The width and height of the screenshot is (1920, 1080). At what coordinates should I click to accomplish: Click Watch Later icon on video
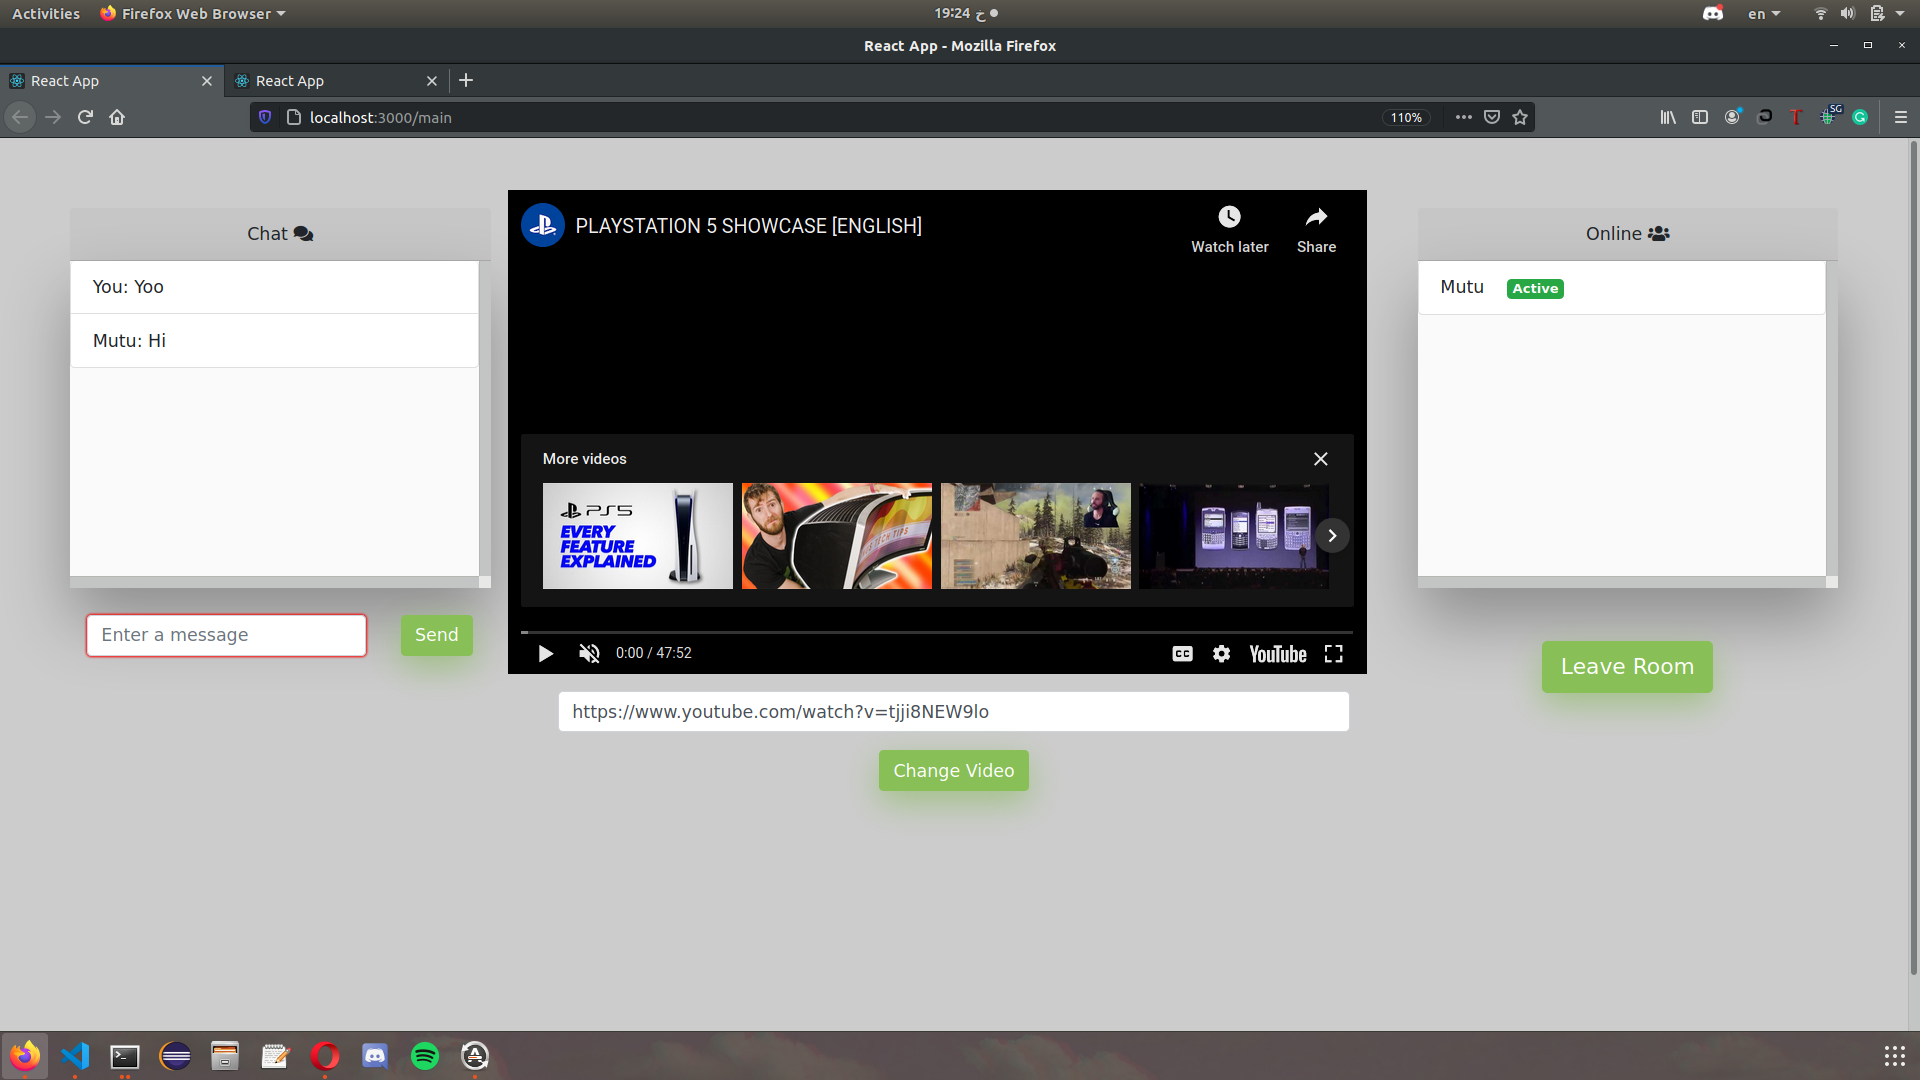pyautogui.click(x=1229, y=218)
